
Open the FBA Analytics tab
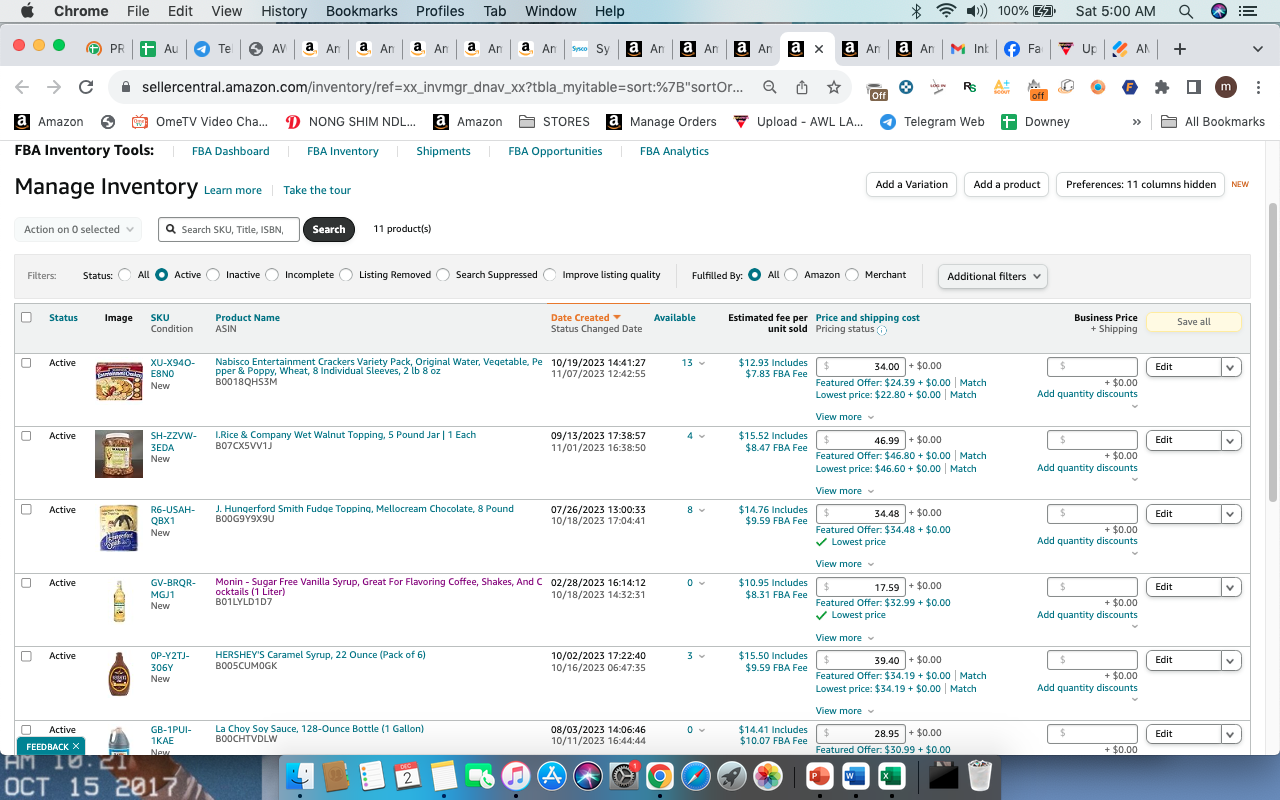click(674, 152)
